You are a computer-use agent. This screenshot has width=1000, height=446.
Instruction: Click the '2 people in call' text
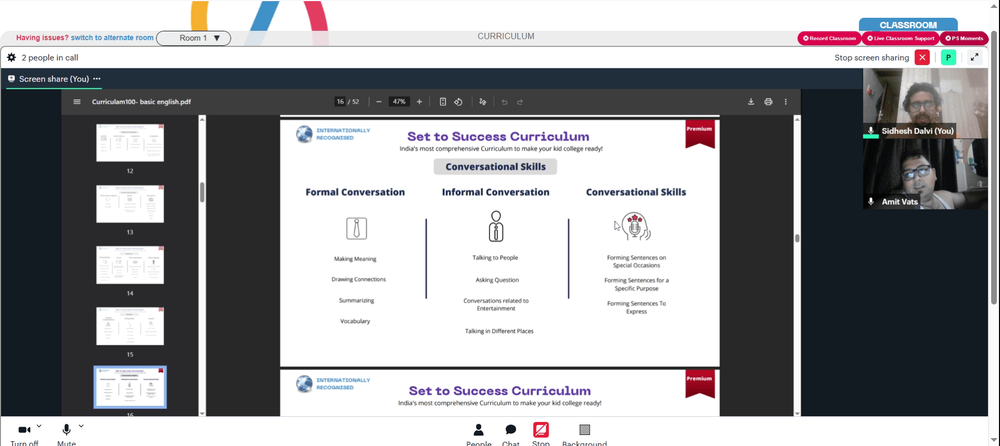click(50, 57)
